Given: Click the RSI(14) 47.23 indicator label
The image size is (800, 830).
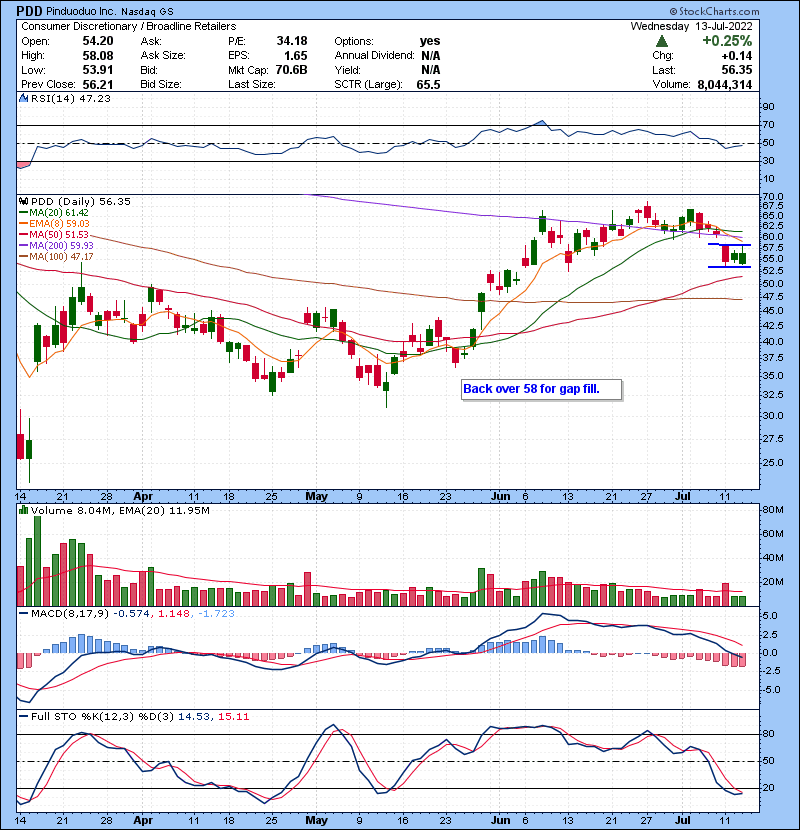Looking at the screenshot, I should (70, 98).
